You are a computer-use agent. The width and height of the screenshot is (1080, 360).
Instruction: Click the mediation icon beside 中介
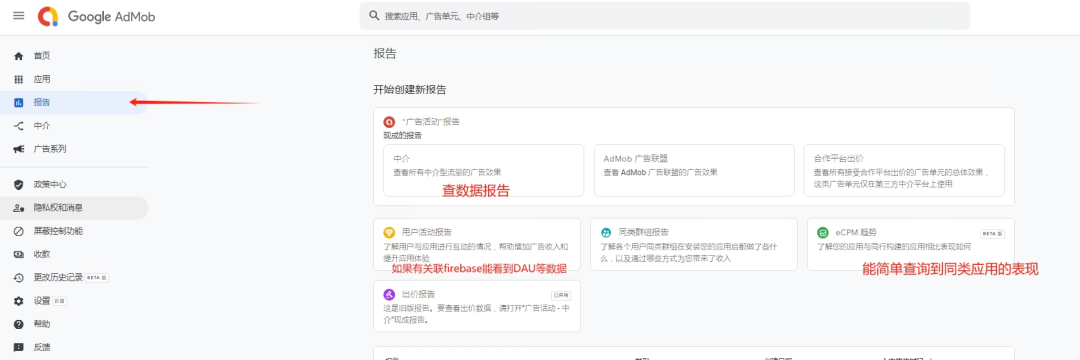pyautogui.click(x=19, y=126)
